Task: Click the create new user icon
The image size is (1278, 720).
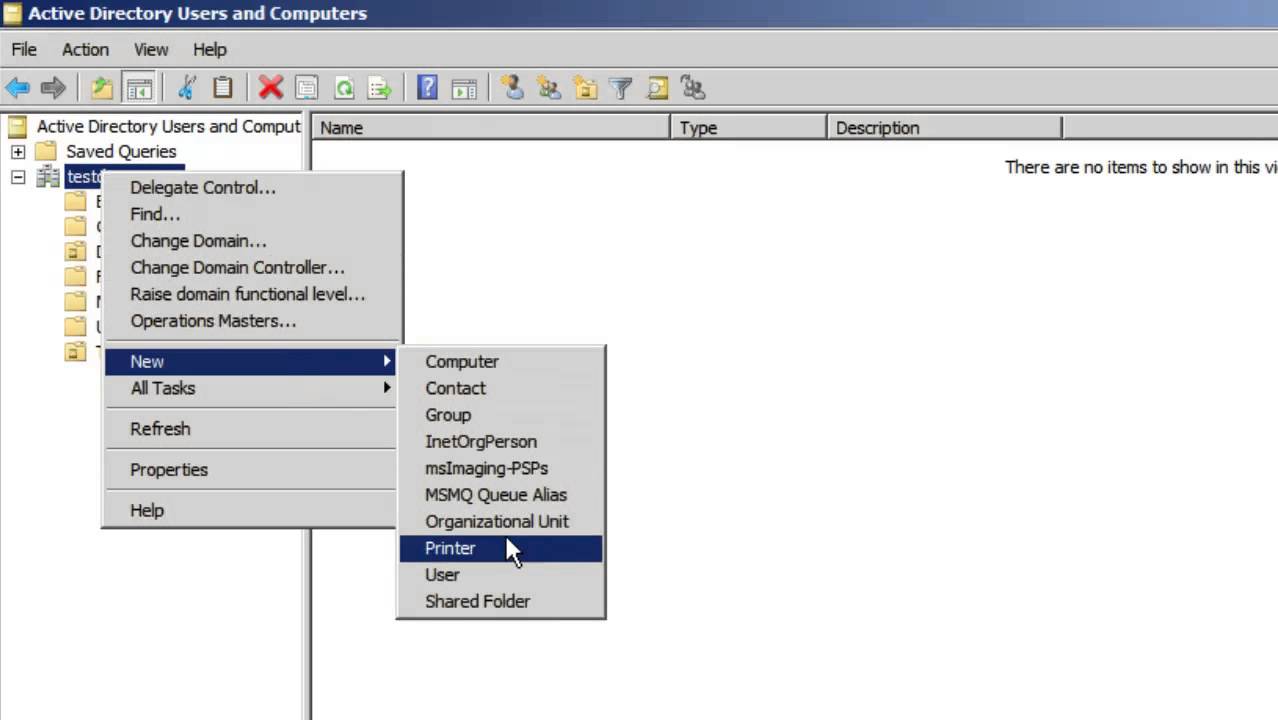Action: pos(512,88)
